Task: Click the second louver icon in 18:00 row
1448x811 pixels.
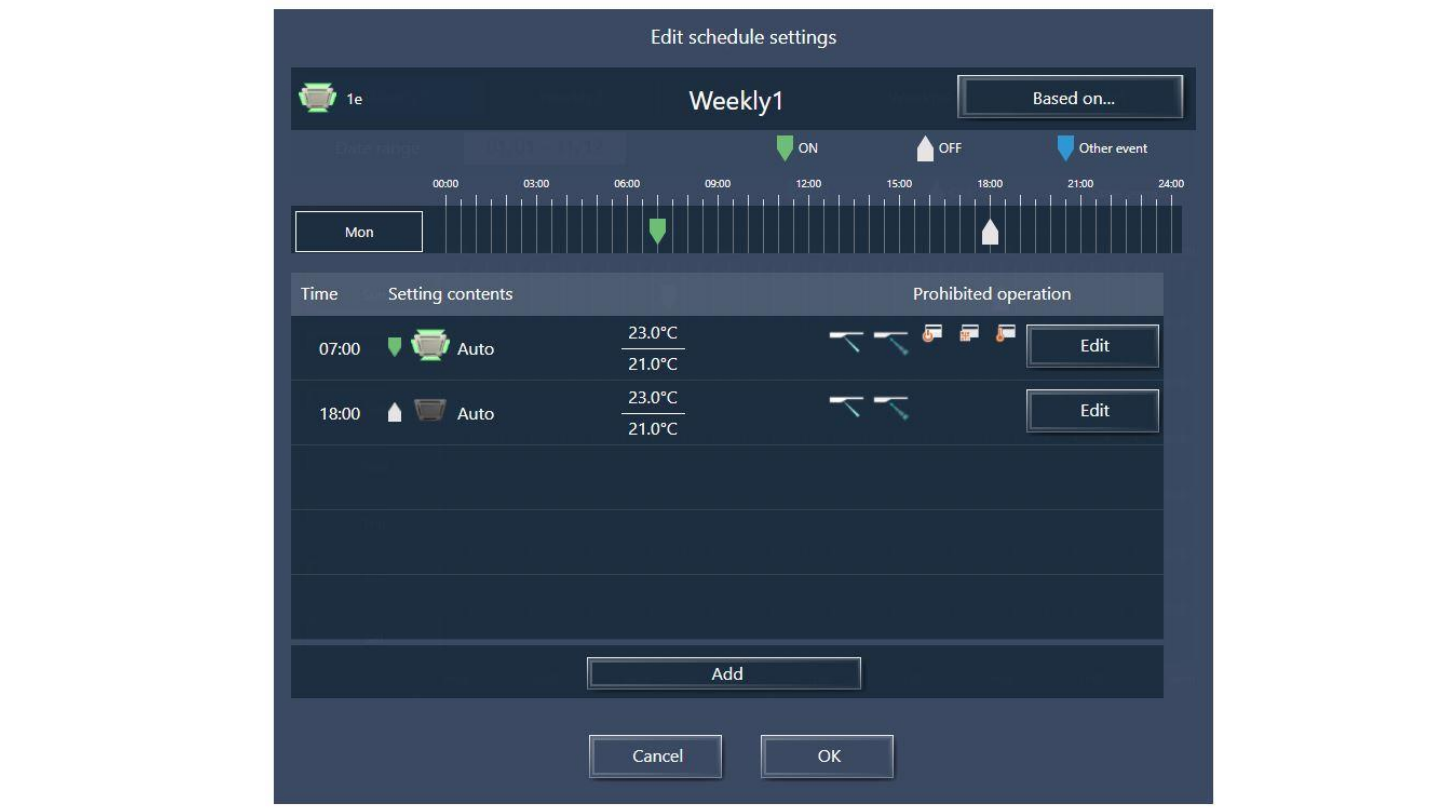Action: click(890, 407)
